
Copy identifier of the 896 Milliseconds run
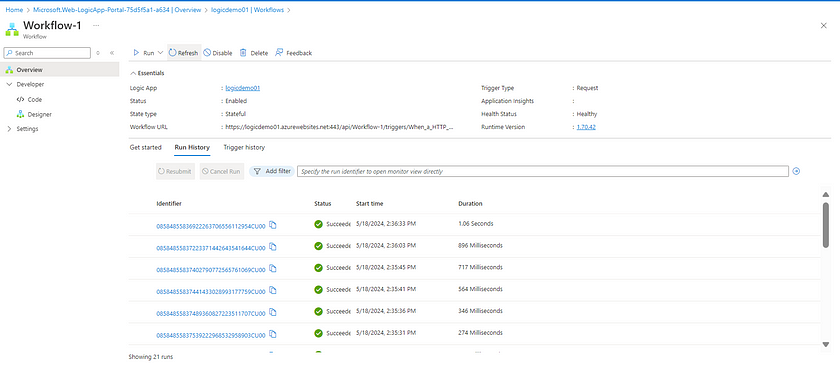[273, 247]
